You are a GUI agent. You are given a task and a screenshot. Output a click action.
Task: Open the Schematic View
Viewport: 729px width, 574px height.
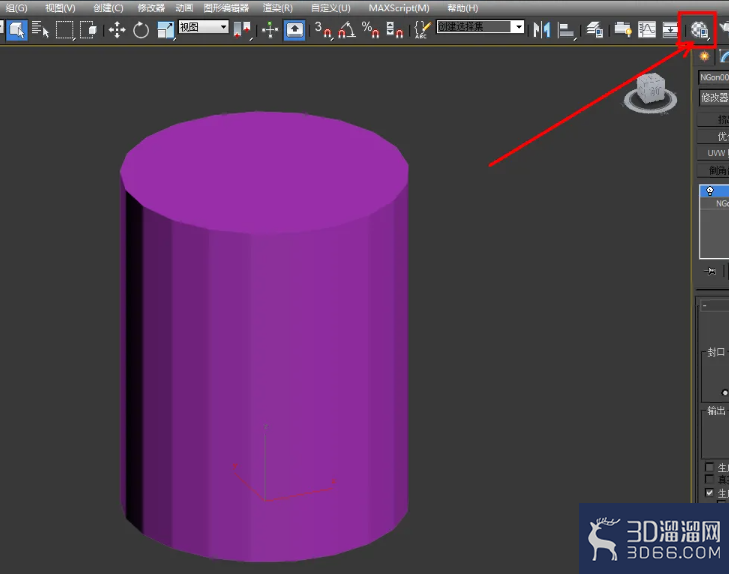[670, 31]
